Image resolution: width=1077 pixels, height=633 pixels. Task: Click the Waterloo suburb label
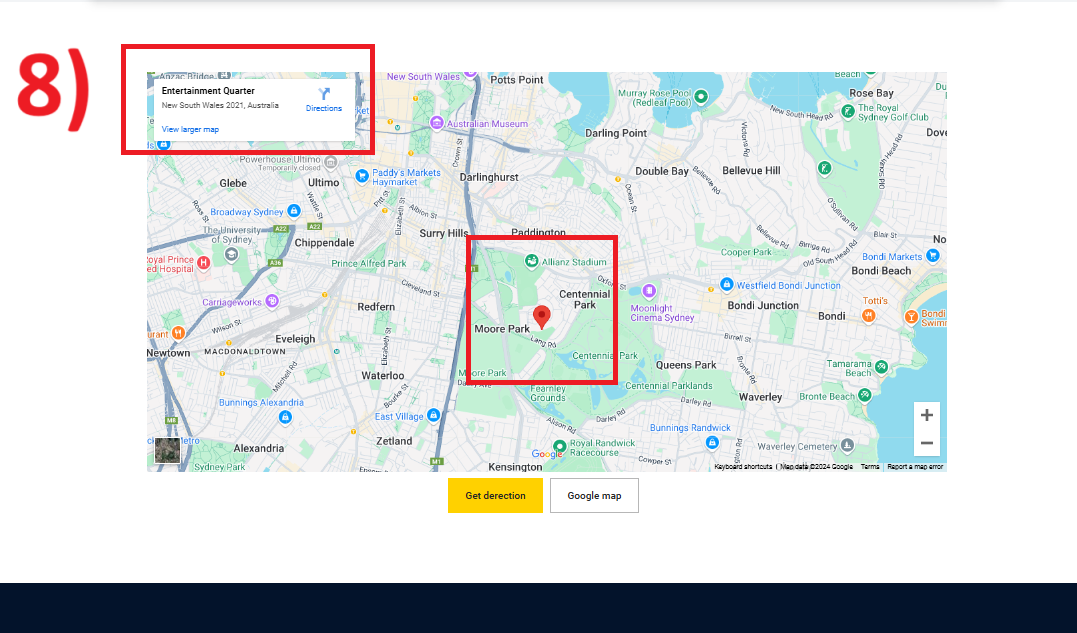pyautogui.click(x=383, y=376)
